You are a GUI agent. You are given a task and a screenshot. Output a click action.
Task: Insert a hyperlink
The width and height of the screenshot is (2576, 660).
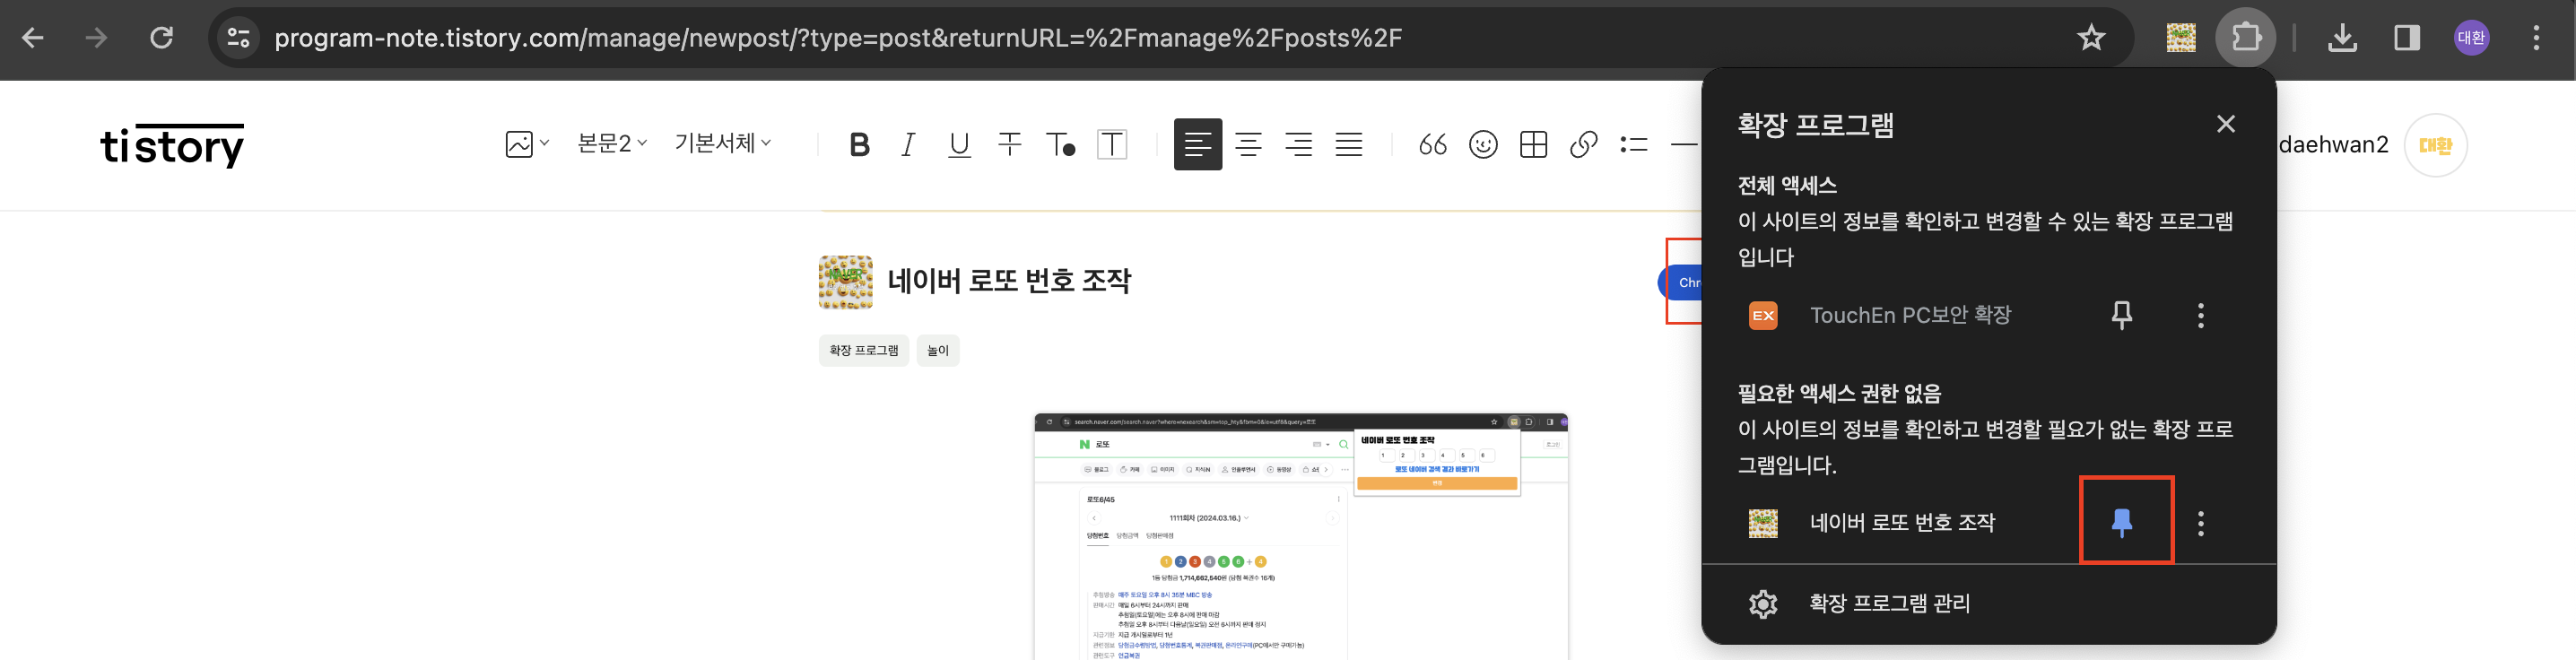click(x=1583, y=145)
